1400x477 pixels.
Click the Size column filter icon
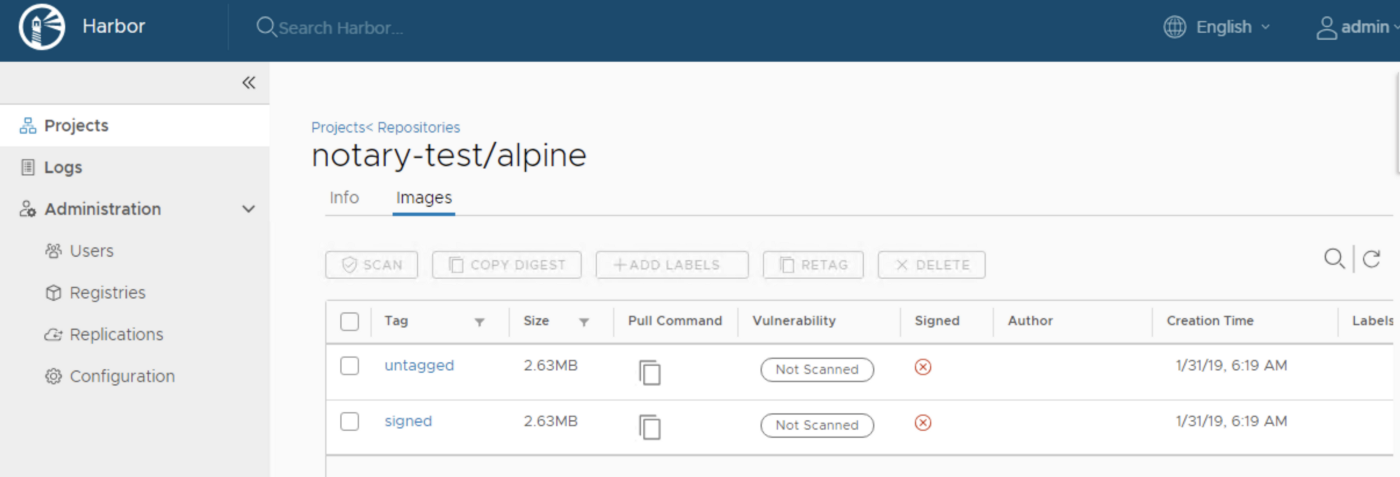tap(584, 322)
